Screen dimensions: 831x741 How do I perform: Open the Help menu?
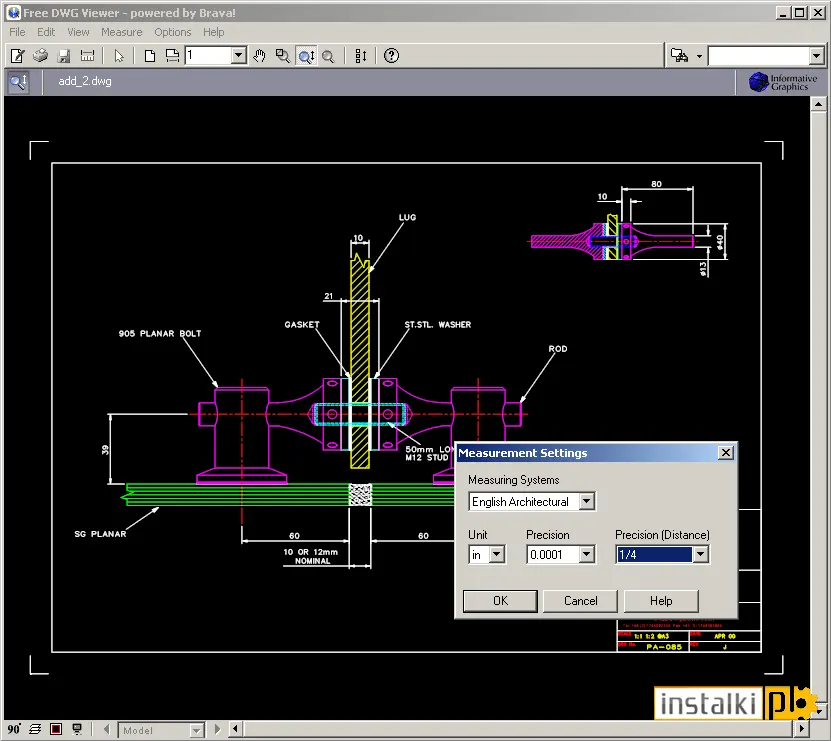coord(214,32)
